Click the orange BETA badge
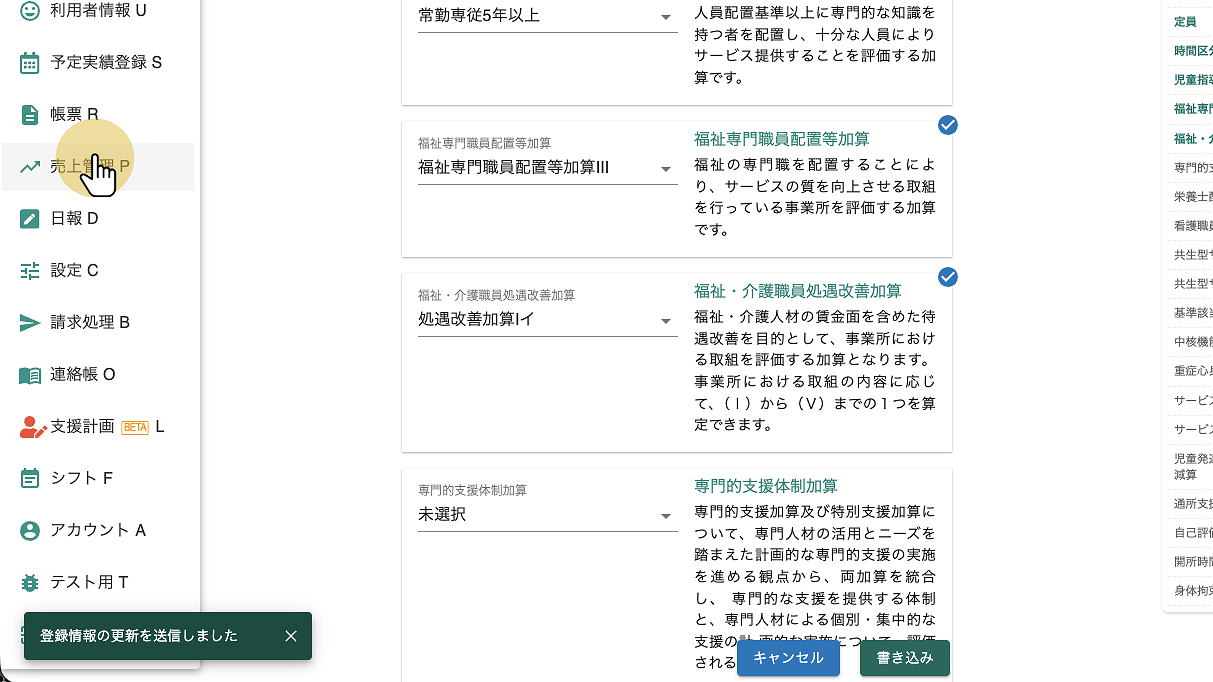The image size is (1213, 682). coord(135,427)
